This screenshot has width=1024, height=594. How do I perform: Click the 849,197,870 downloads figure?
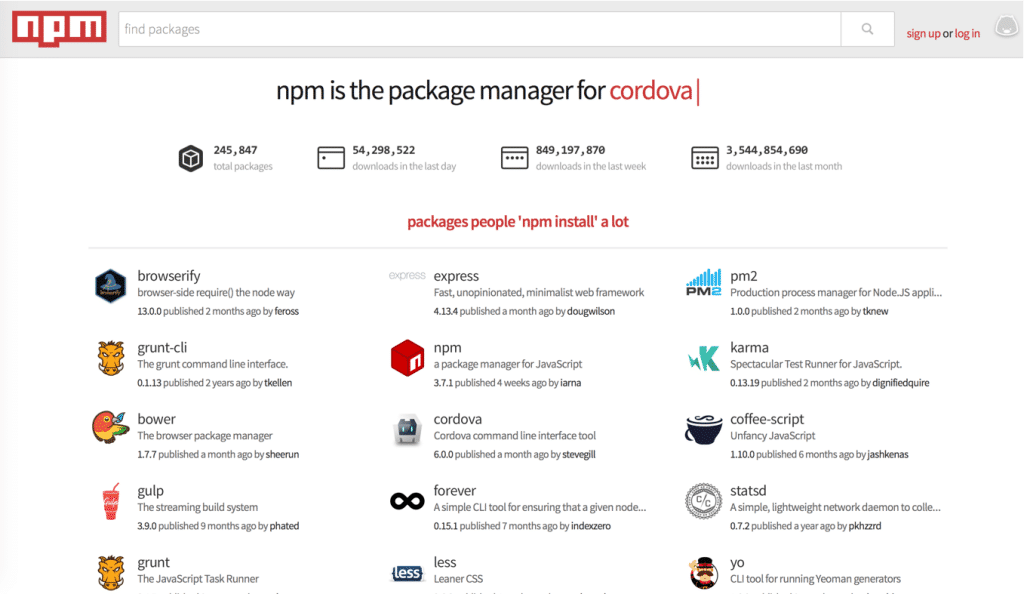(x=570, y=150)
